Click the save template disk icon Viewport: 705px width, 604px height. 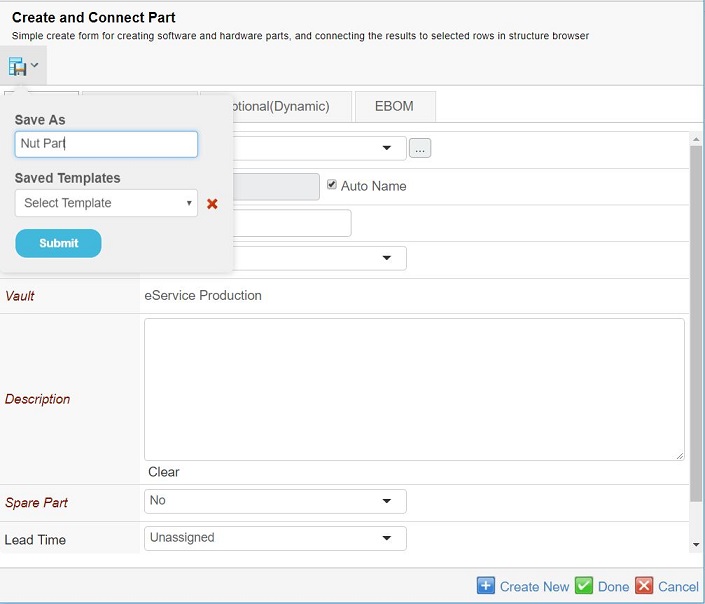(x=18, y=66)
